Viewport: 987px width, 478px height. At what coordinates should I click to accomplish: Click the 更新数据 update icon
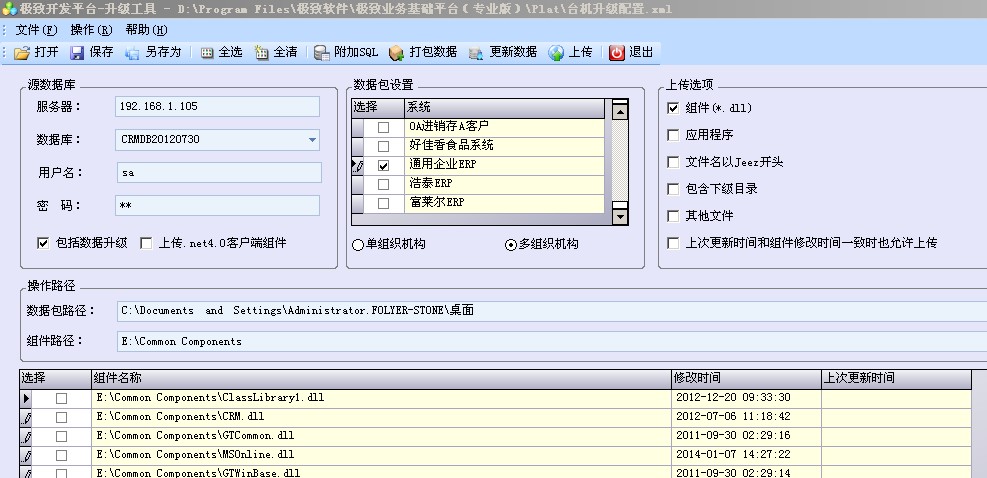point(476,53)
